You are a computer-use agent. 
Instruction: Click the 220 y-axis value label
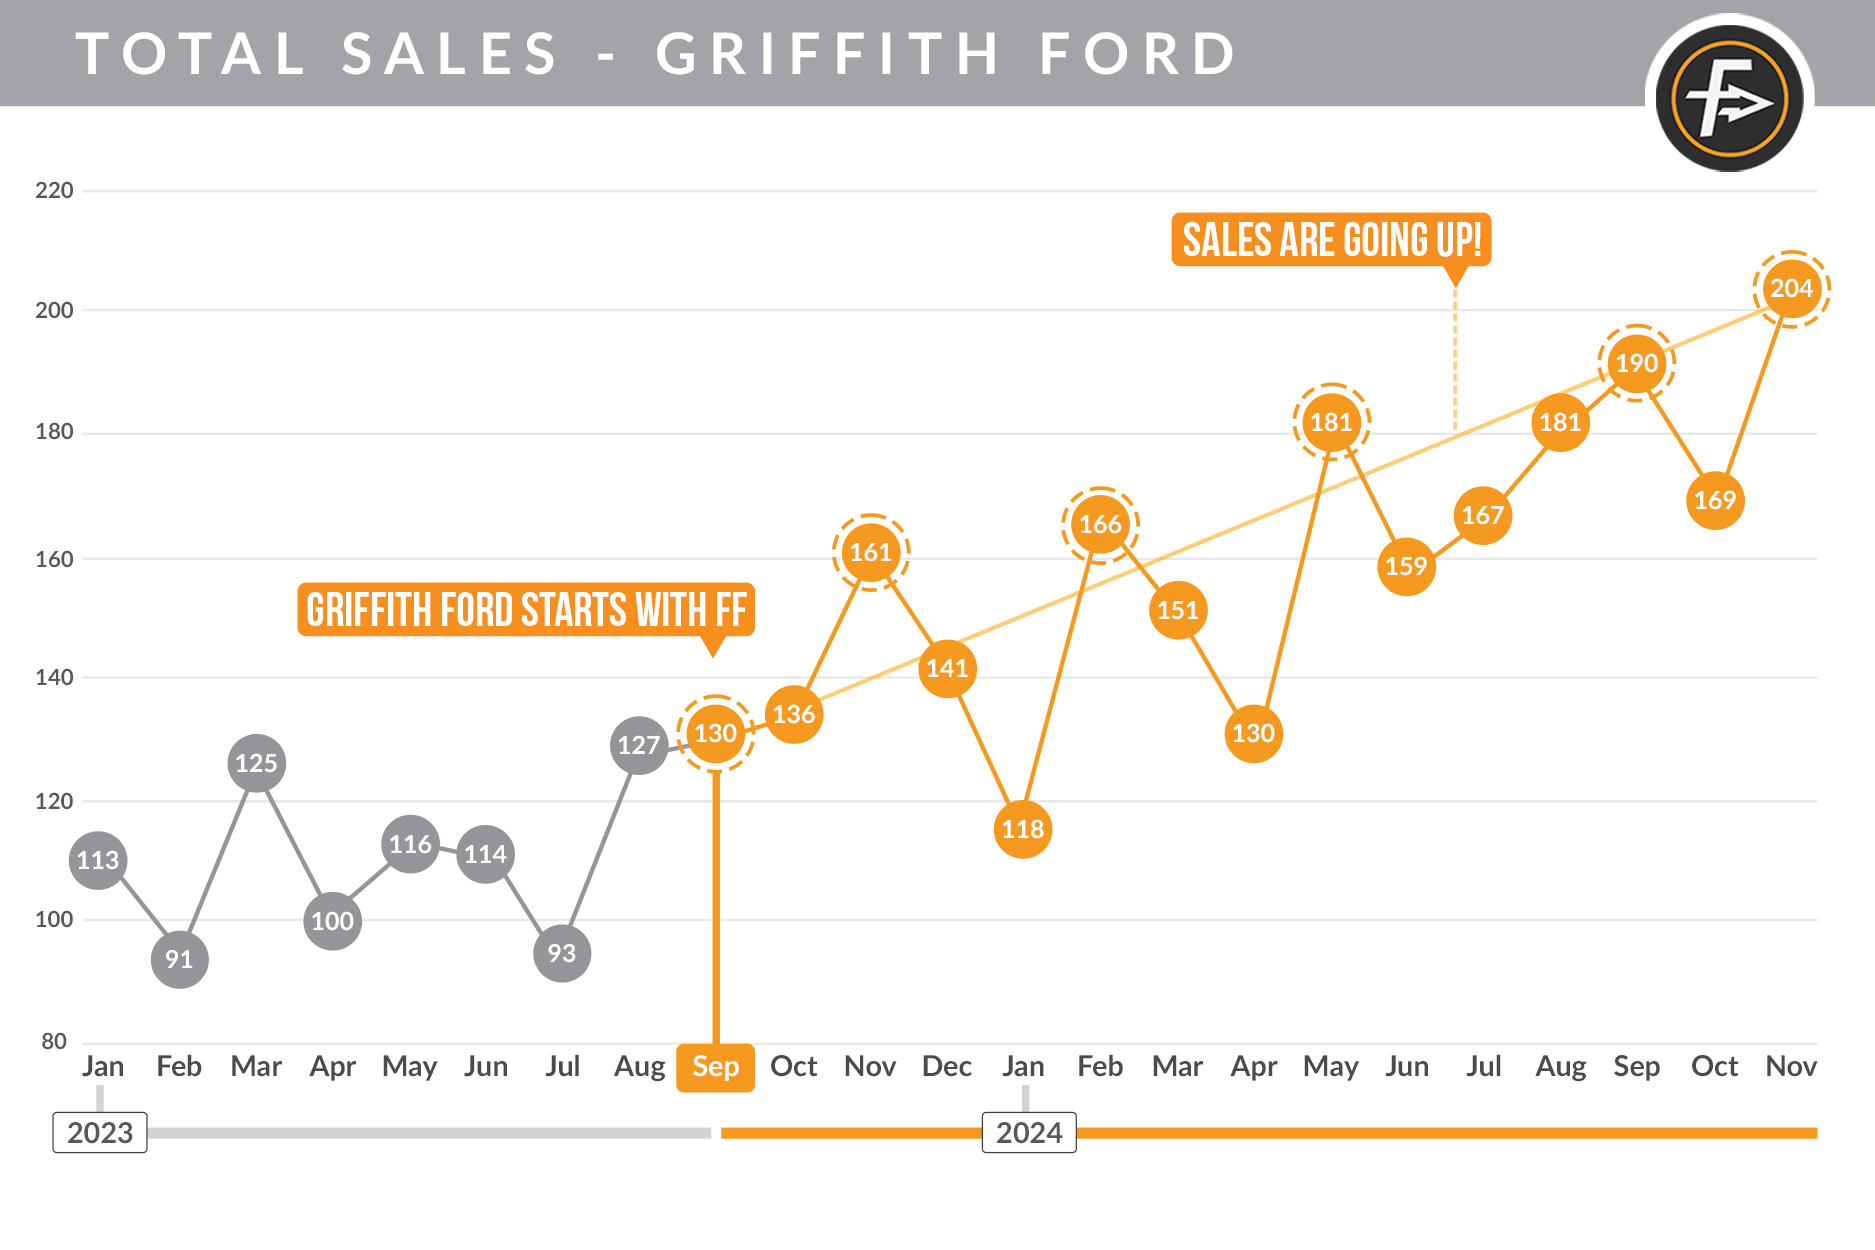click(x=54, y=191)
